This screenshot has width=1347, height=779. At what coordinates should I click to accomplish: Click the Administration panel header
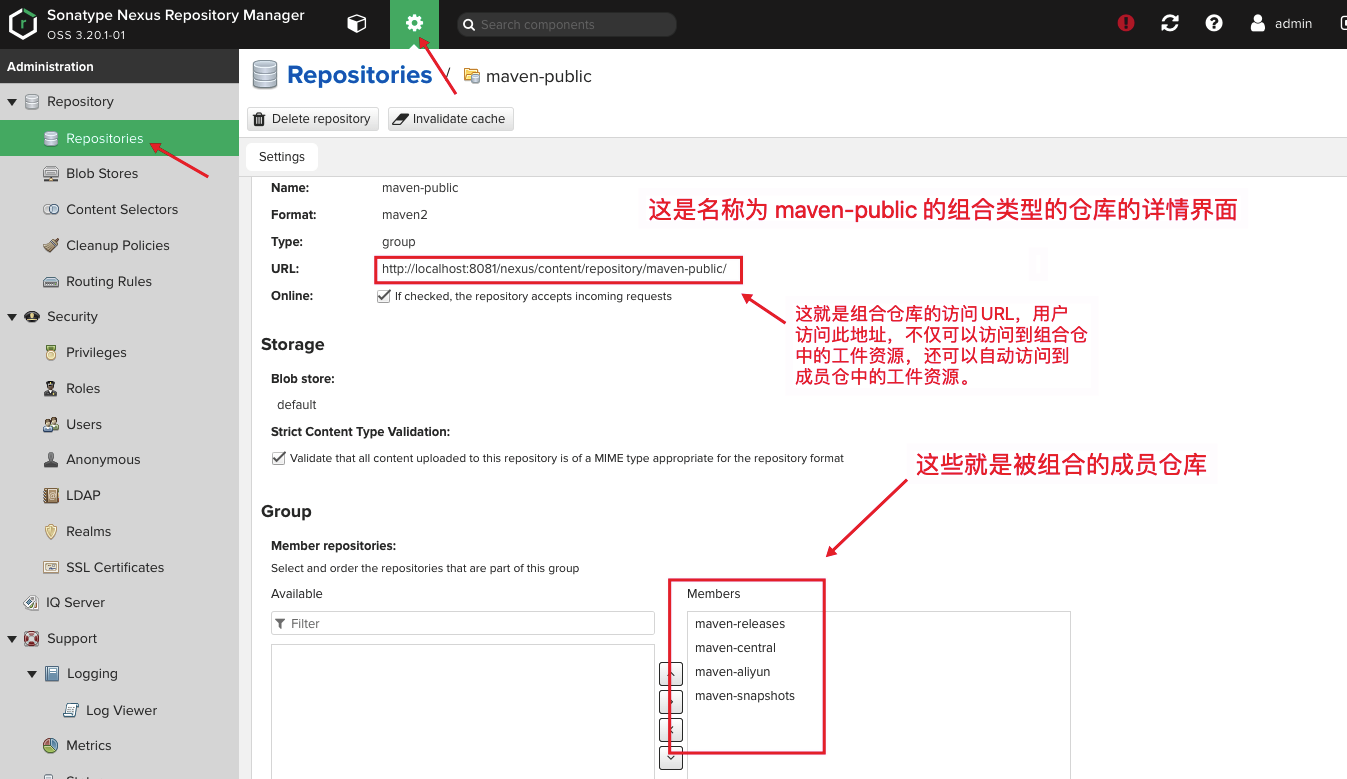coord(119,67)
